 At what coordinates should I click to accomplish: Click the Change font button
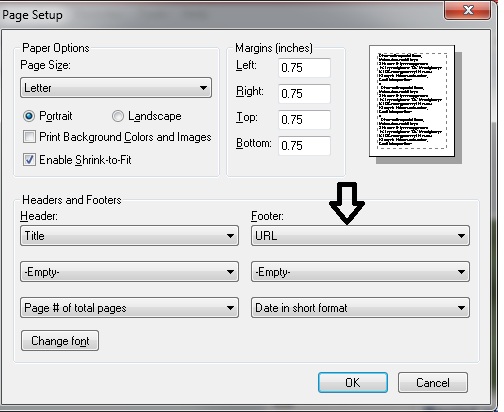click(x=60, y=341)
